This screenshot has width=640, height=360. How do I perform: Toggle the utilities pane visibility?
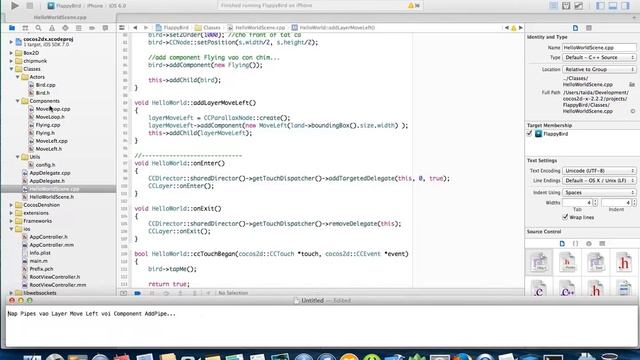click(626, 6)
